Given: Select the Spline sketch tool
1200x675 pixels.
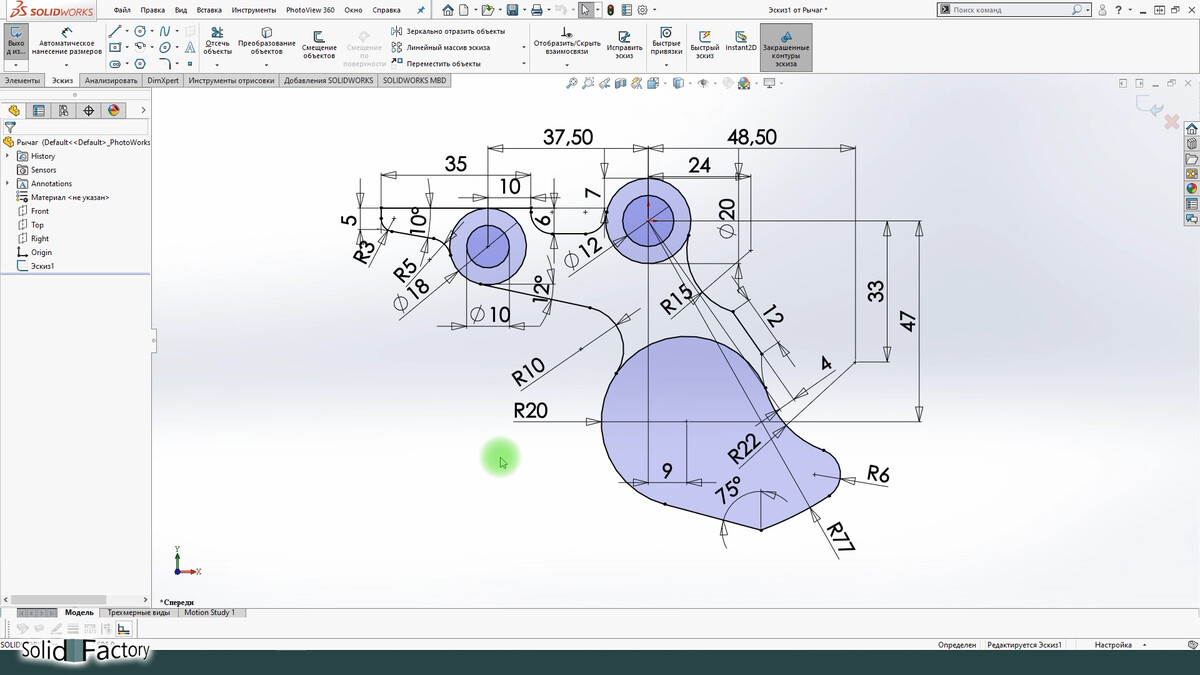Looking at the screenshot, I should click(165, 32).
